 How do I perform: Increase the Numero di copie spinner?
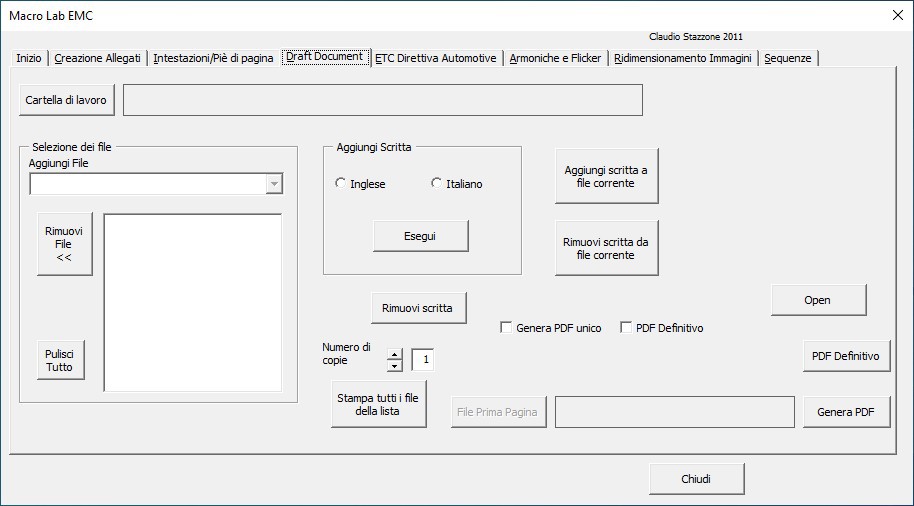(x=394, y=353)
